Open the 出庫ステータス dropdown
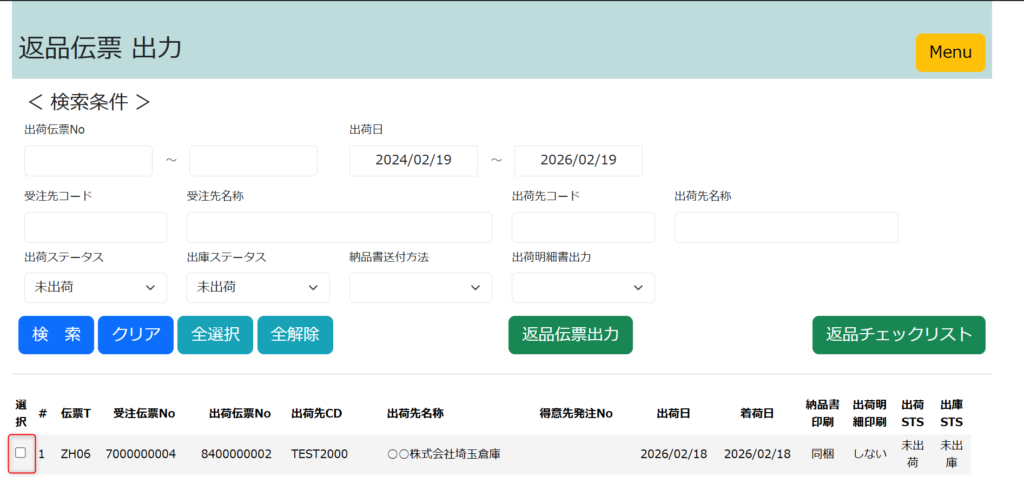1024x503 pixels. coord(257,287)
